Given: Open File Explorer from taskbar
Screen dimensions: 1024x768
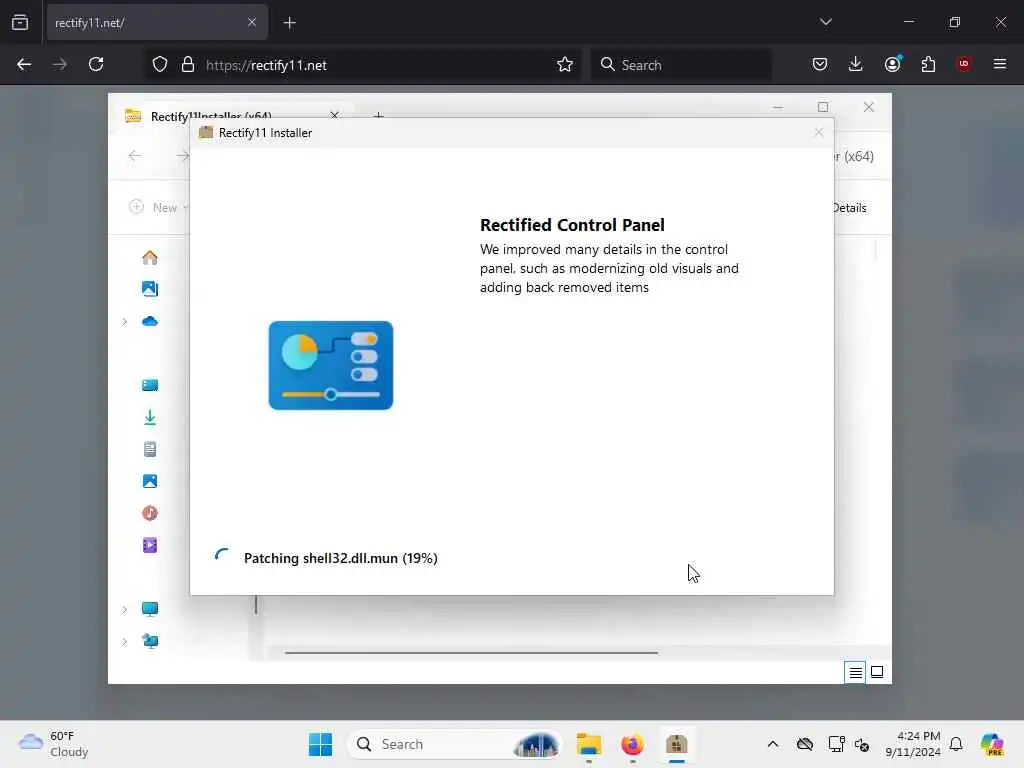Looking at the screenshot, I should click(x=588, y=744).
